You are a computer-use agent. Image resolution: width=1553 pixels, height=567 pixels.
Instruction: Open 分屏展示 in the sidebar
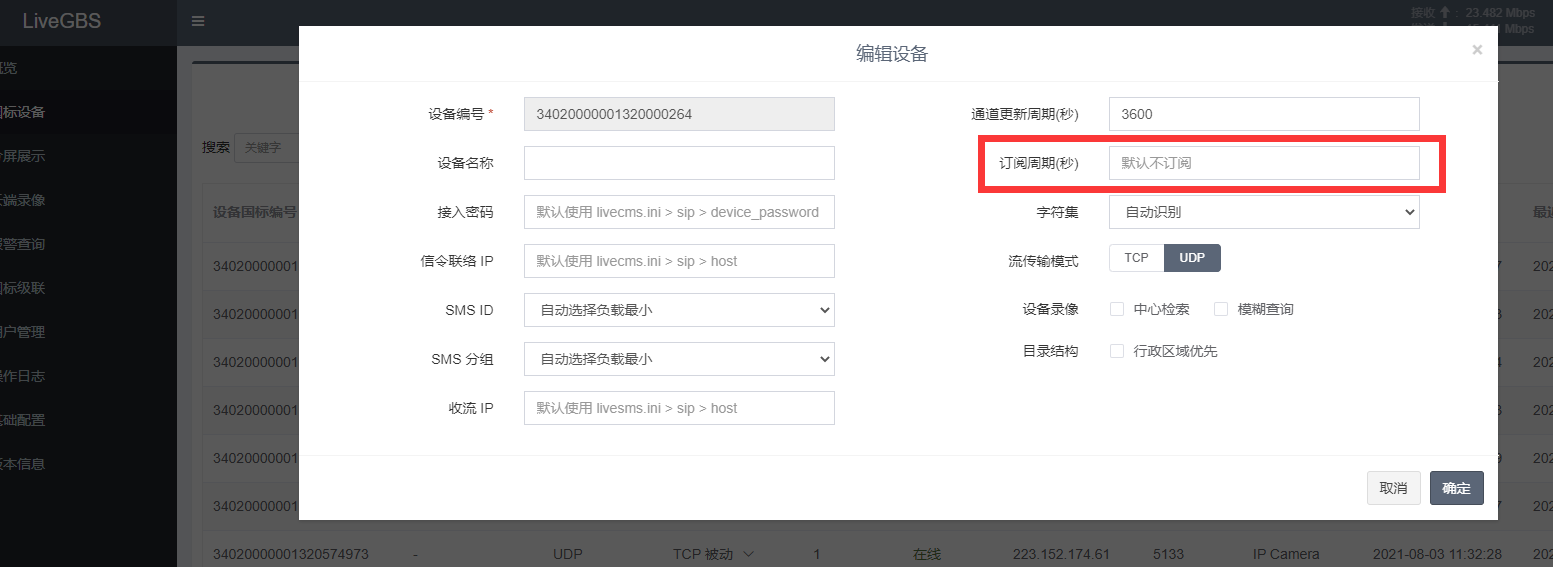pos(88,156)
